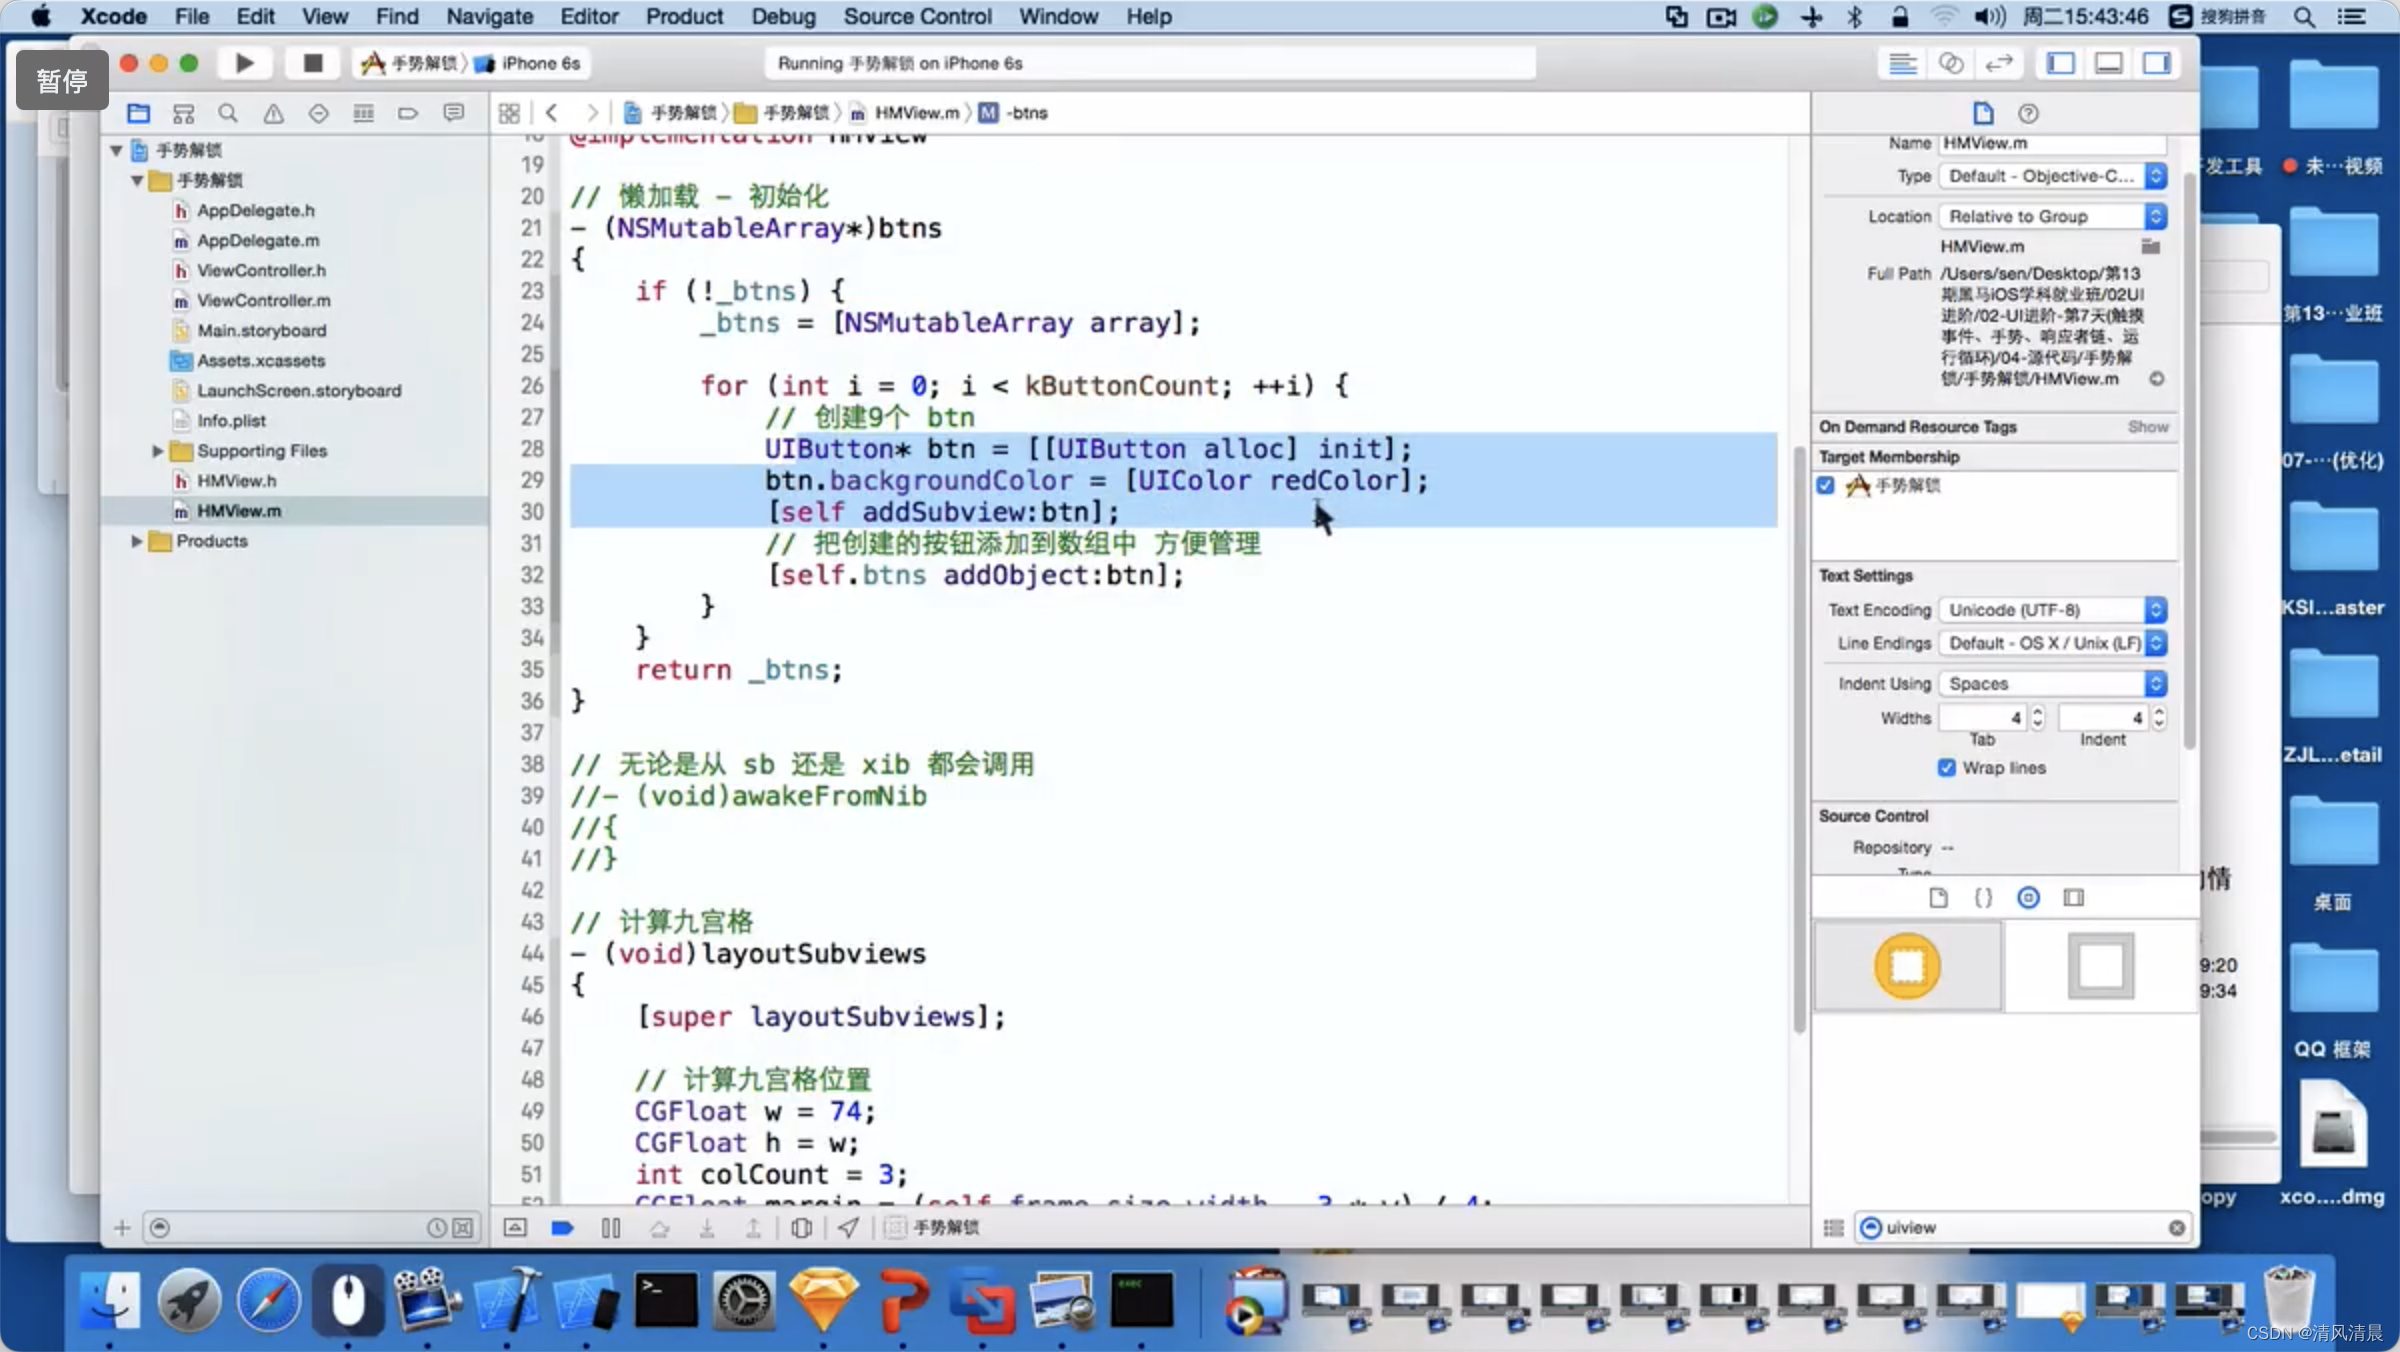This screenshot has height=1352, width=2400.
Task: Open the Indent Using dropdown menu
Action: (2051, 683)
